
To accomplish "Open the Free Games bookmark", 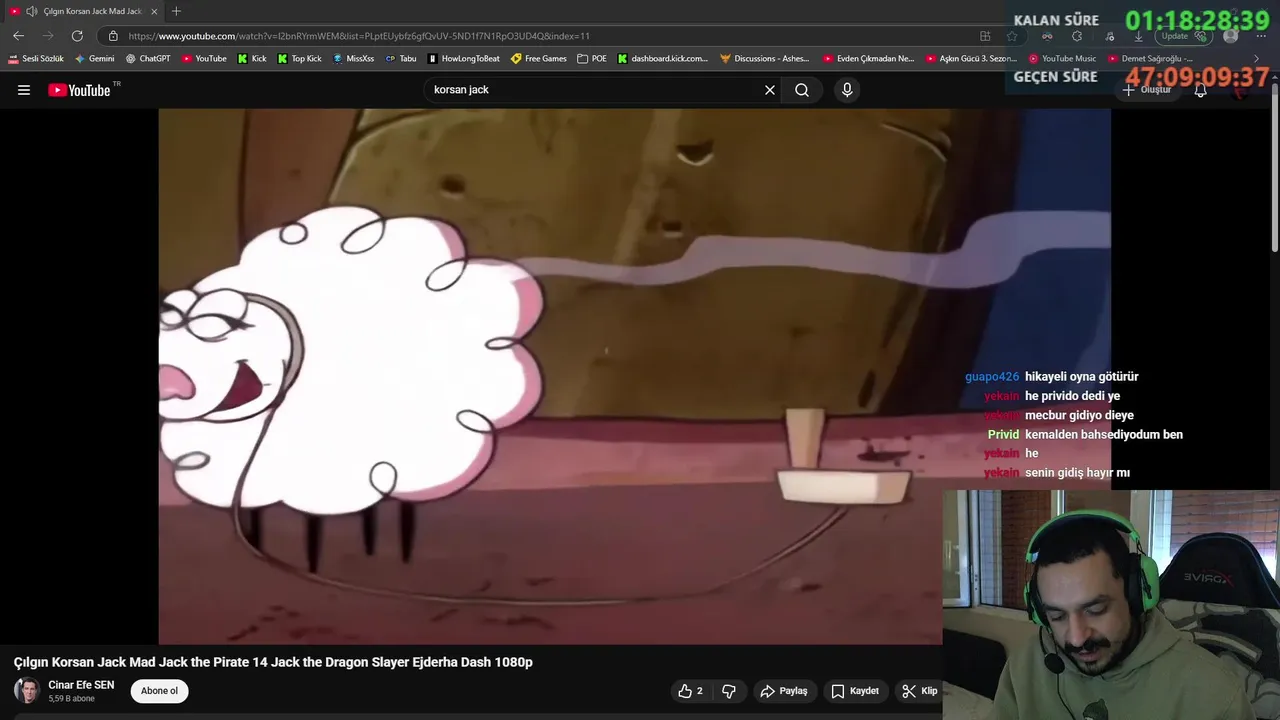I will pos(539,59).
